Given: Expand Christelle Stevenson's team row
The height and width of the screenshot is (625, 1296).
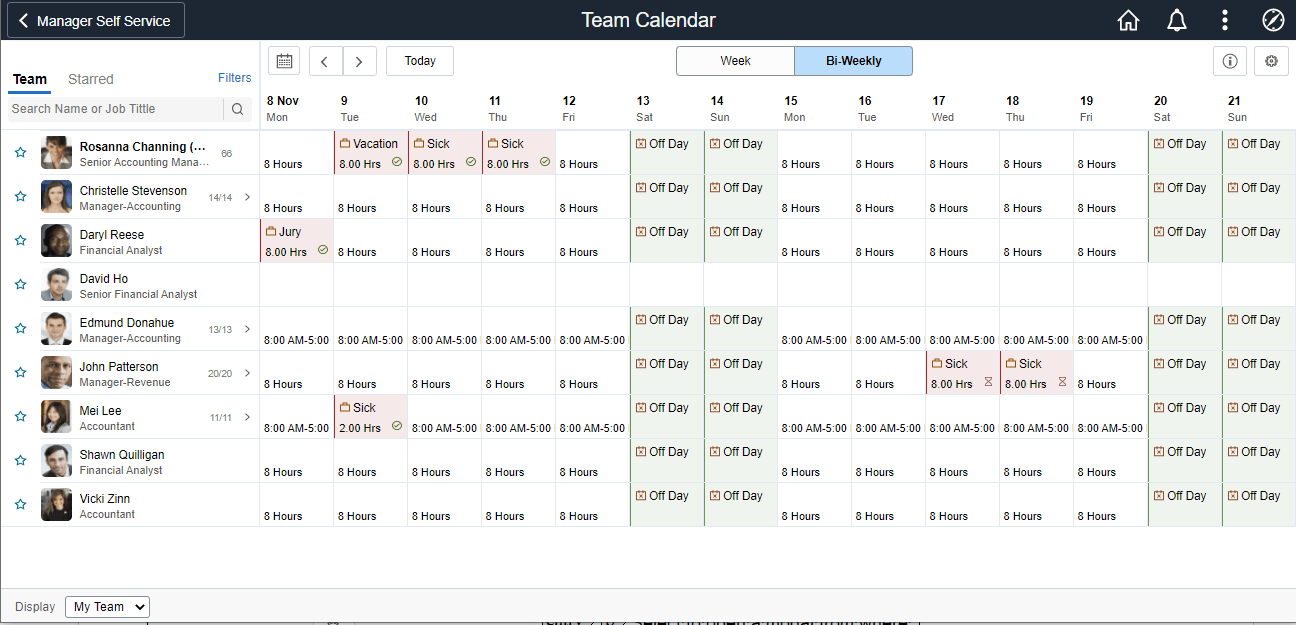Looking at the screenshot, I should click(x=246, y=196).
